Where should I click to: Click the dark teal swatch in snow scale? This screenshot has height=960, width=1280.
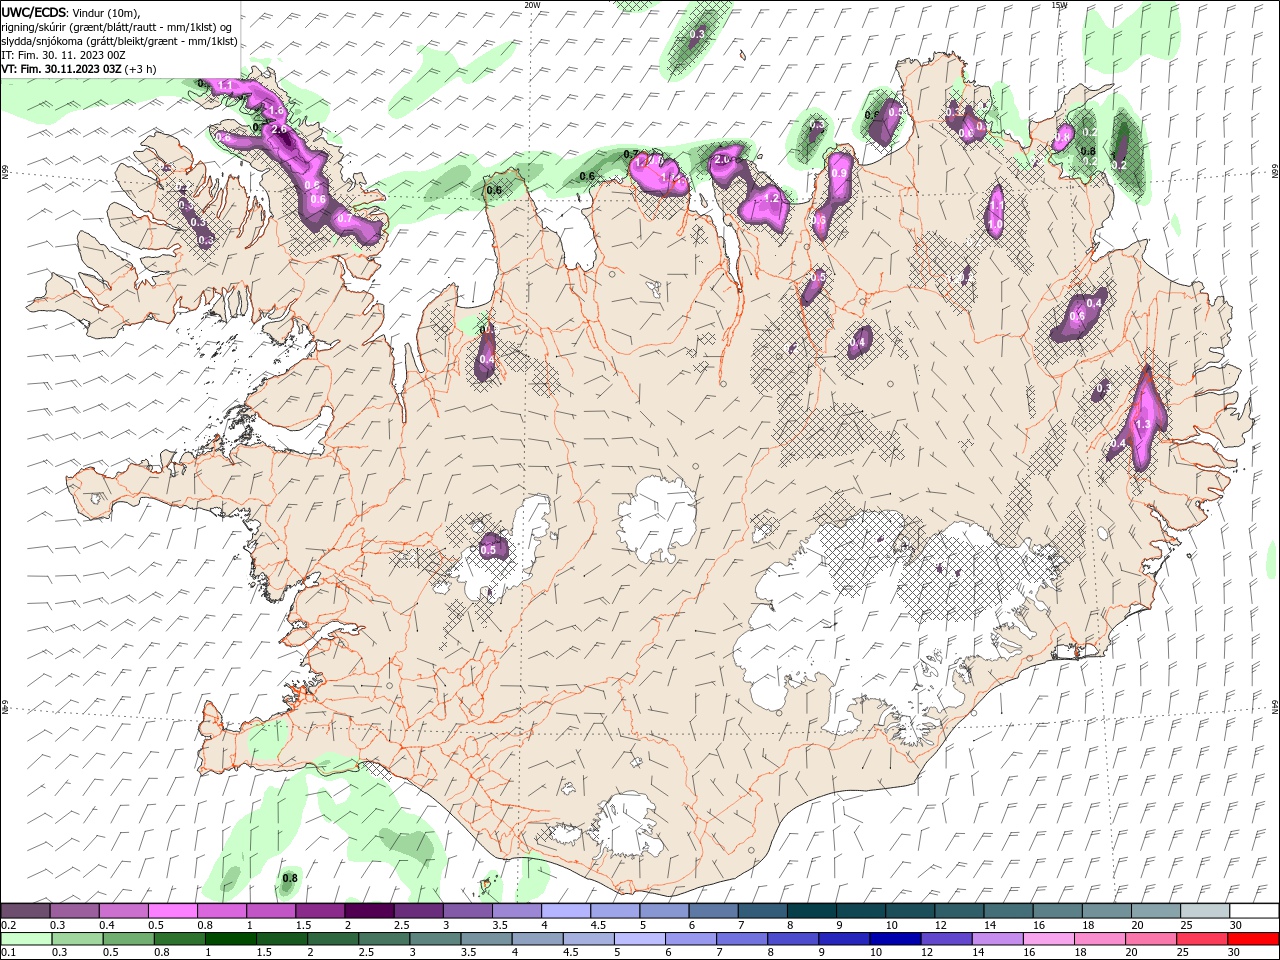(x=811, y=911)
